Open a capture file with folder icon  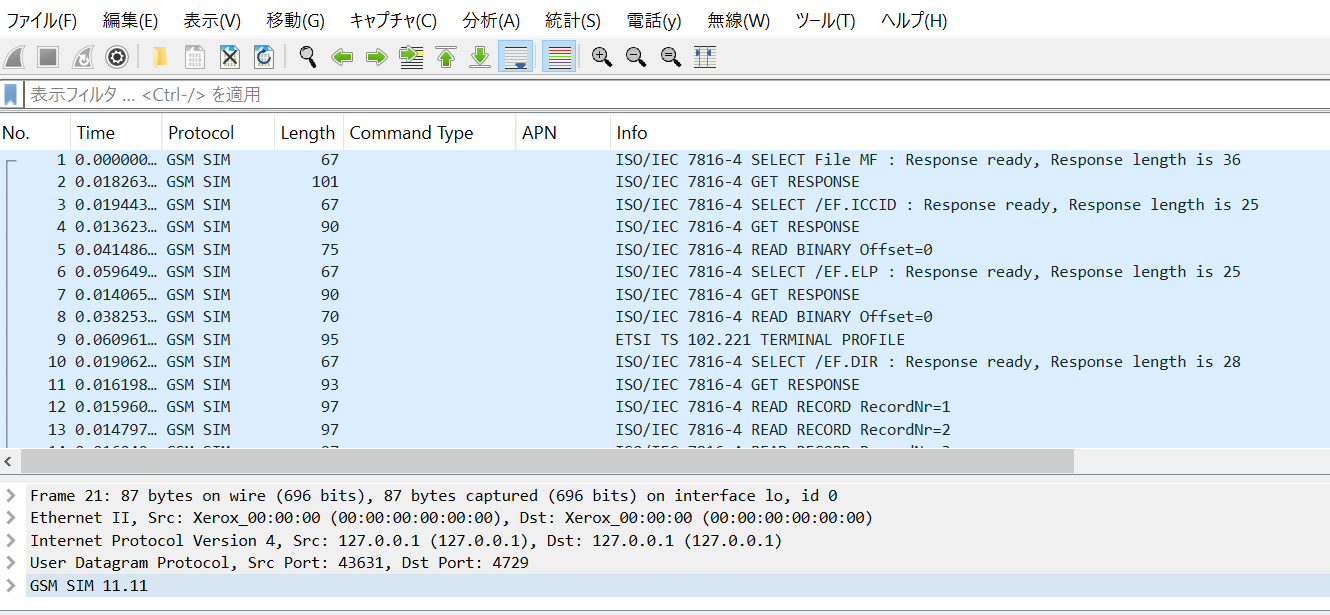coord(160,58)
